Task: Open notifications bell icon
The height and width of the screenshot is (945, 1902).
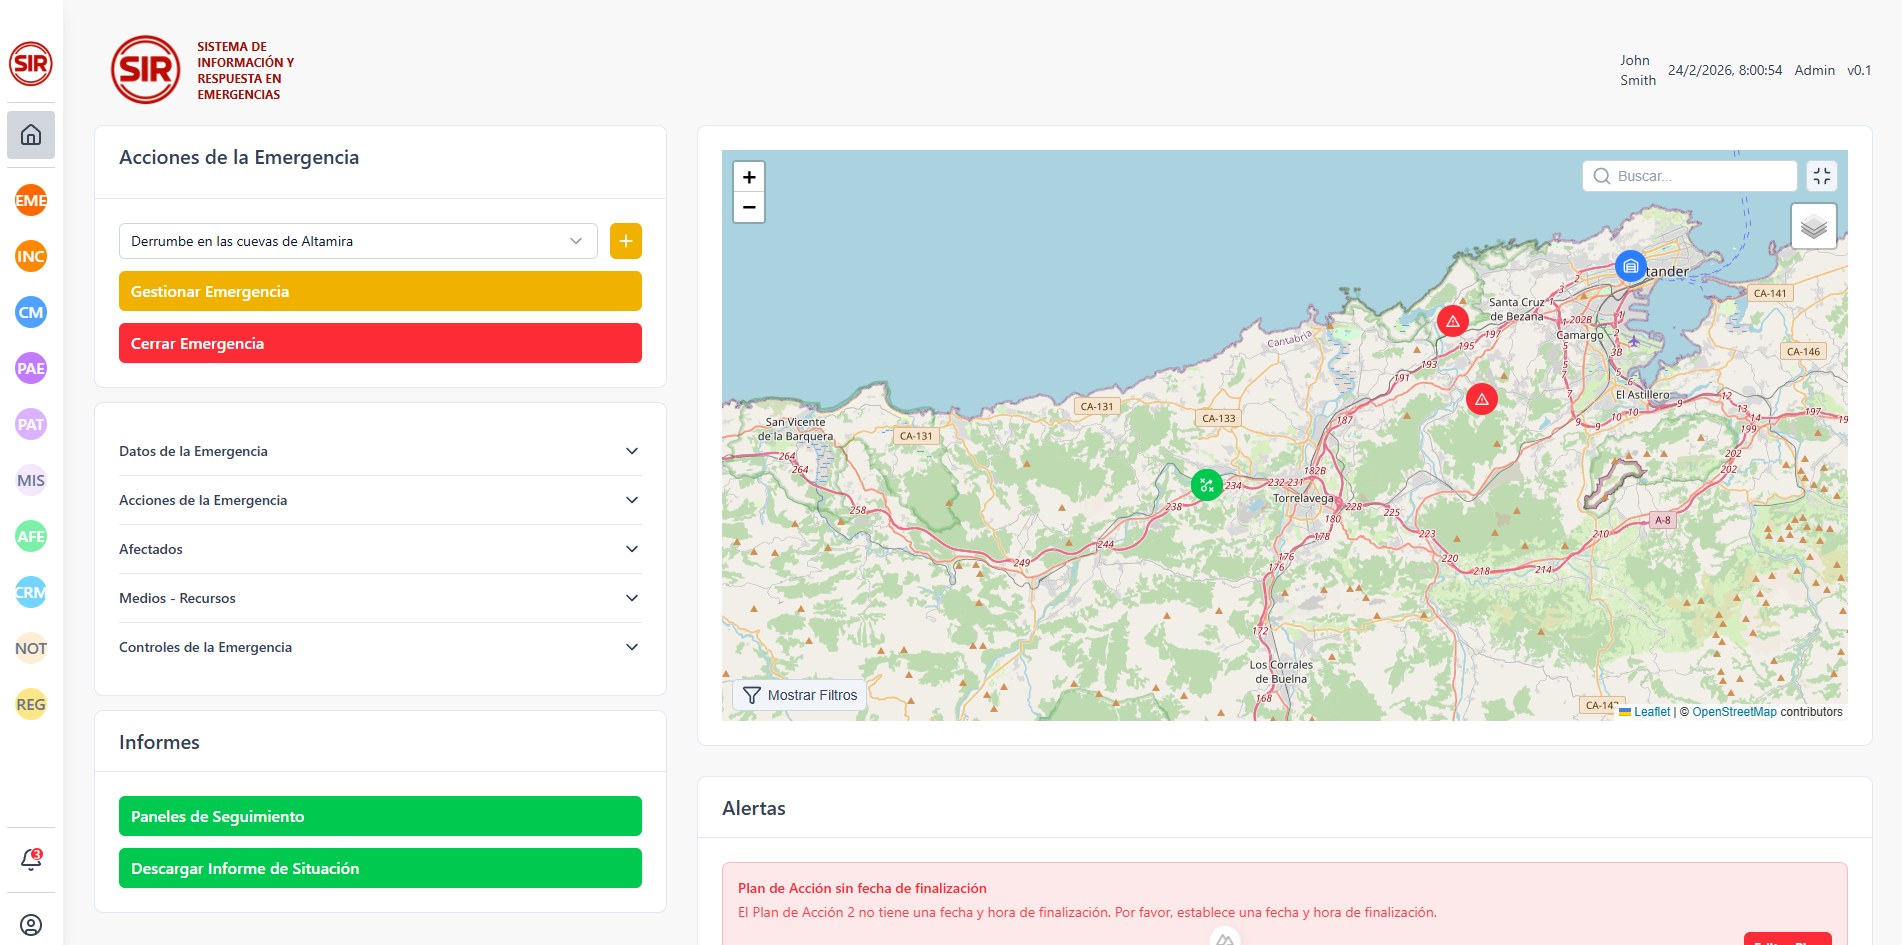Action: 31,859
